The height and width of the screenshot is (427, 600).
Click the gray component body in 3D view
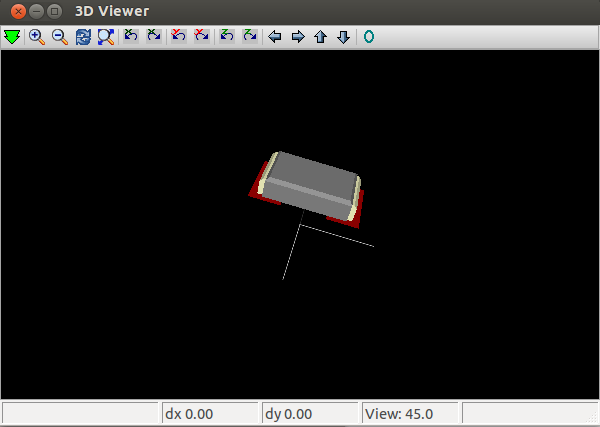(x=312, y=184)
